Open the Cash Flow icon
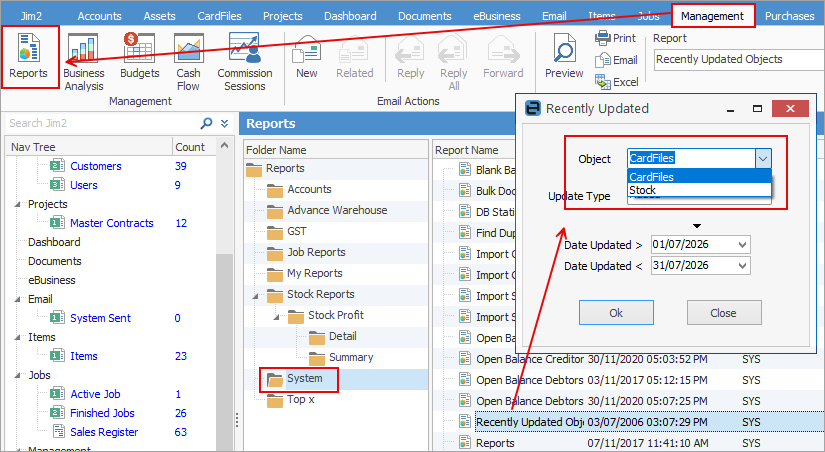The height and width of the screenshot is (452, 825). 188,62
